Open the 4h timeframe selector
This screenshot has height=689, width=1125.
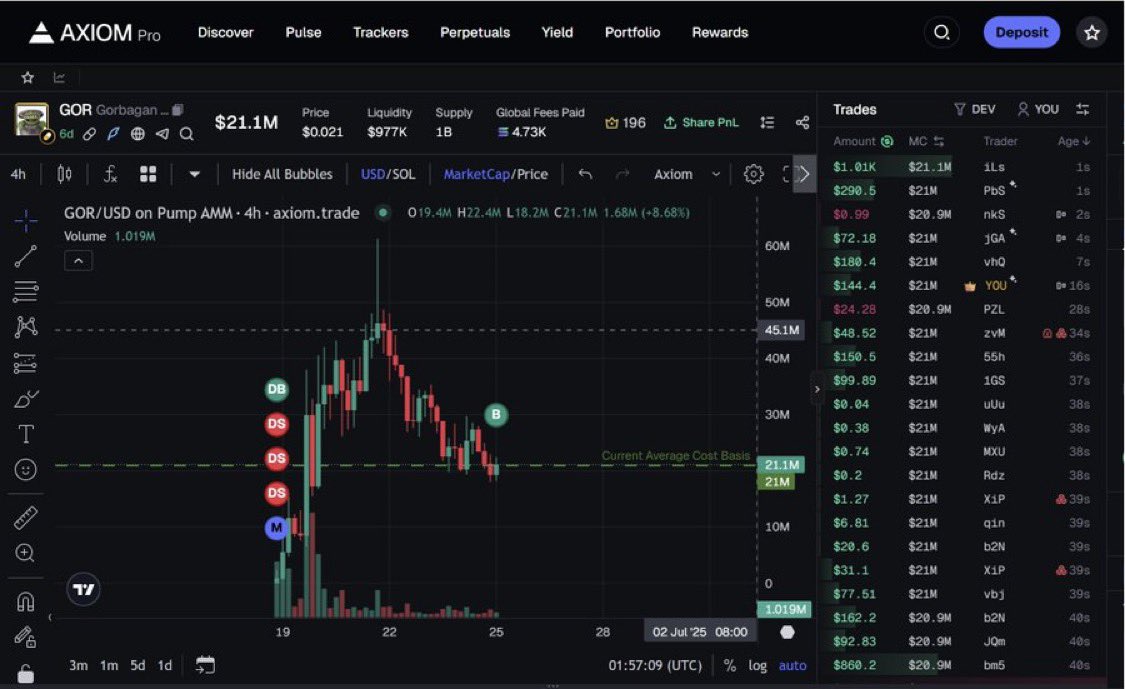[x=19, y=174]
